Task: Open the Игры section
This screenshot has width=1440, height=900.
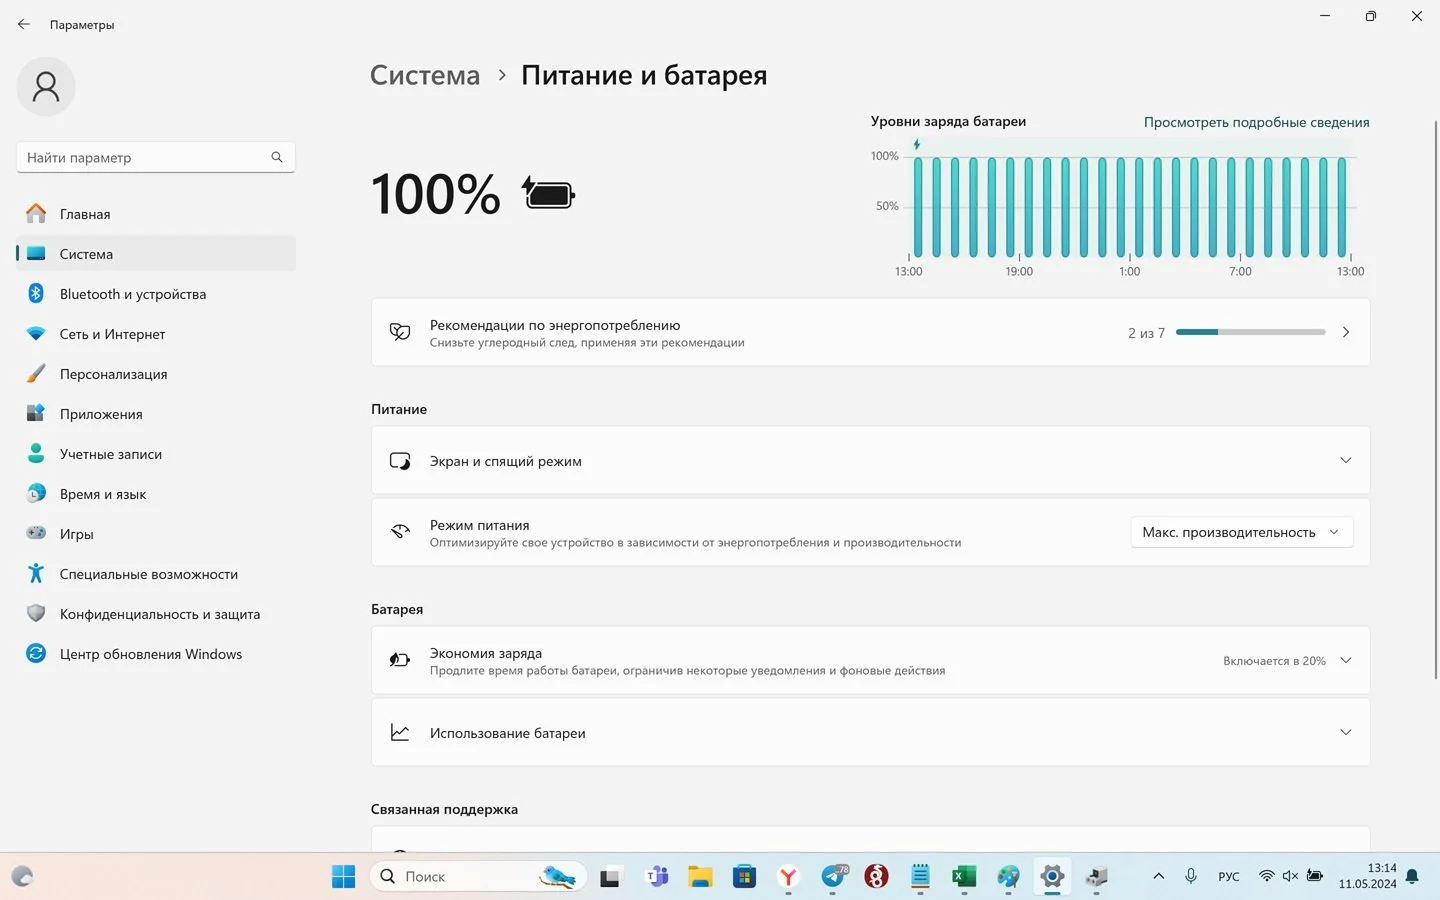Action: [156, 534]
